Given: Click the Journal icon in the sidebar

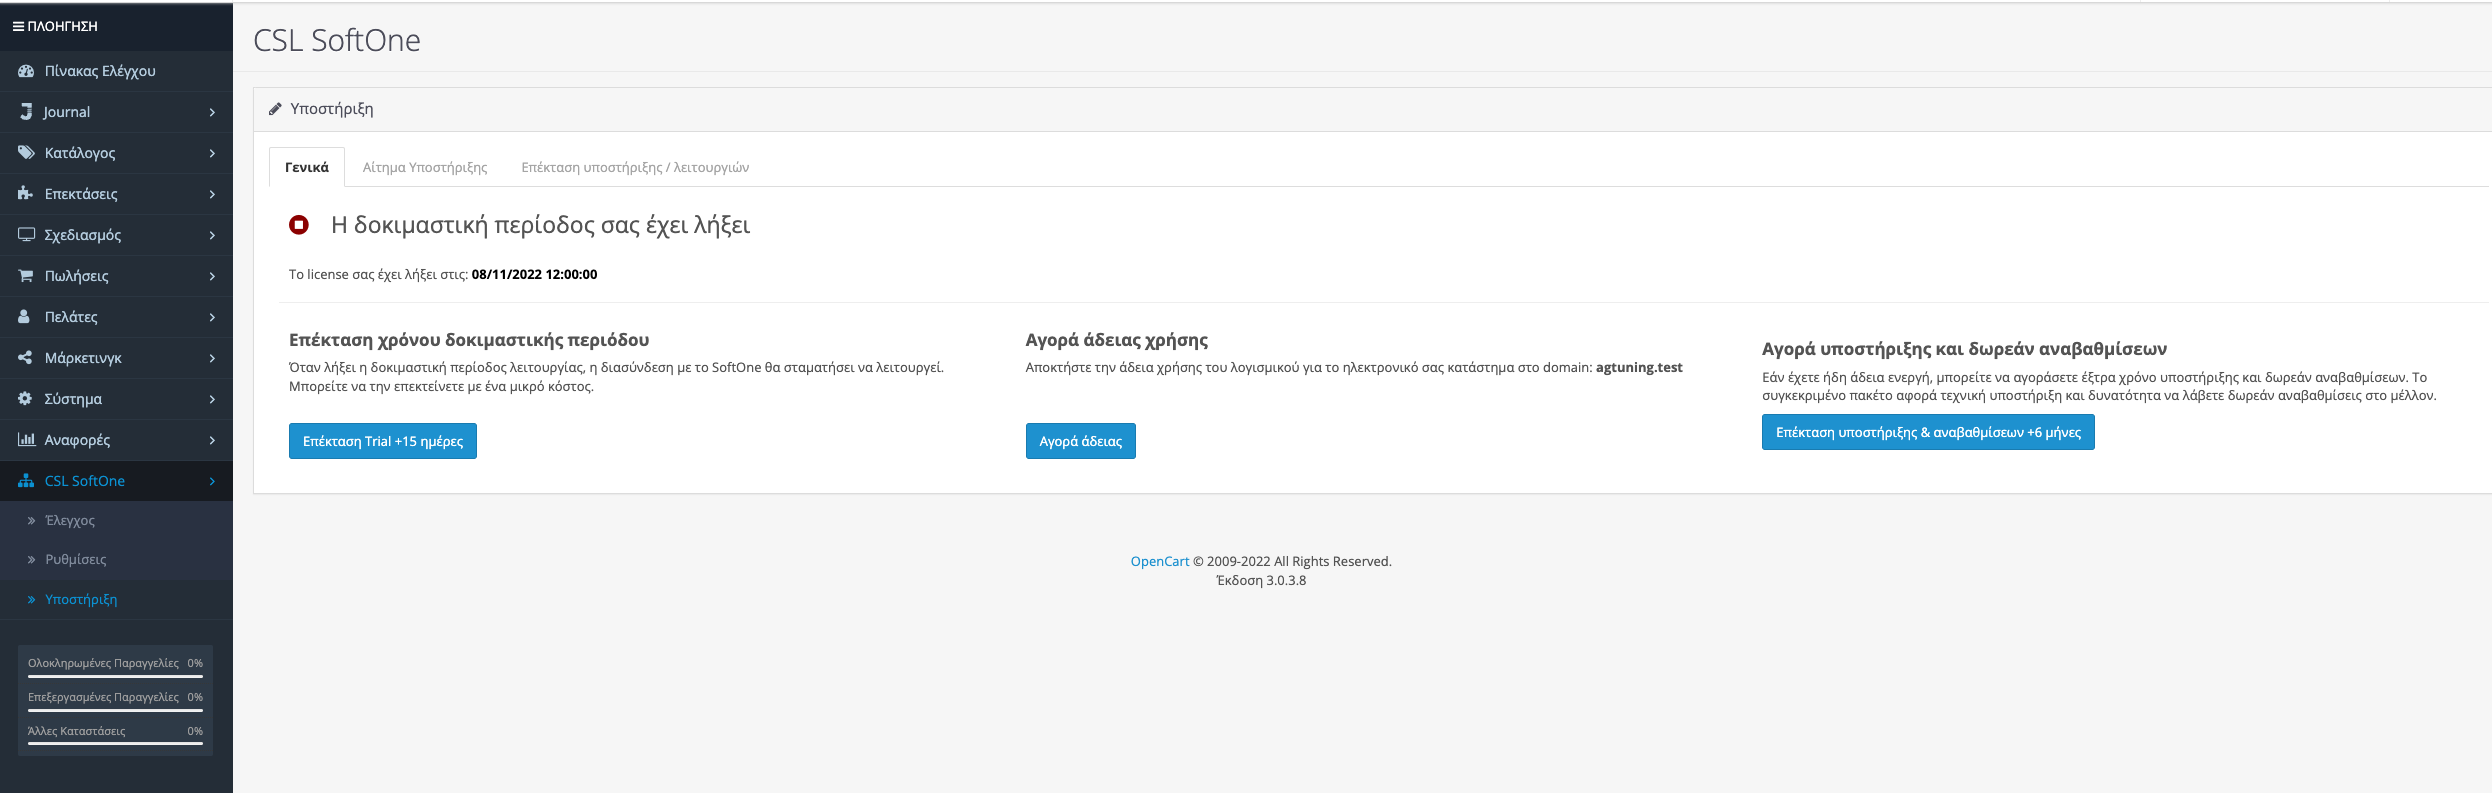Looking at the screenshot, I should click(x=27, y=112).
